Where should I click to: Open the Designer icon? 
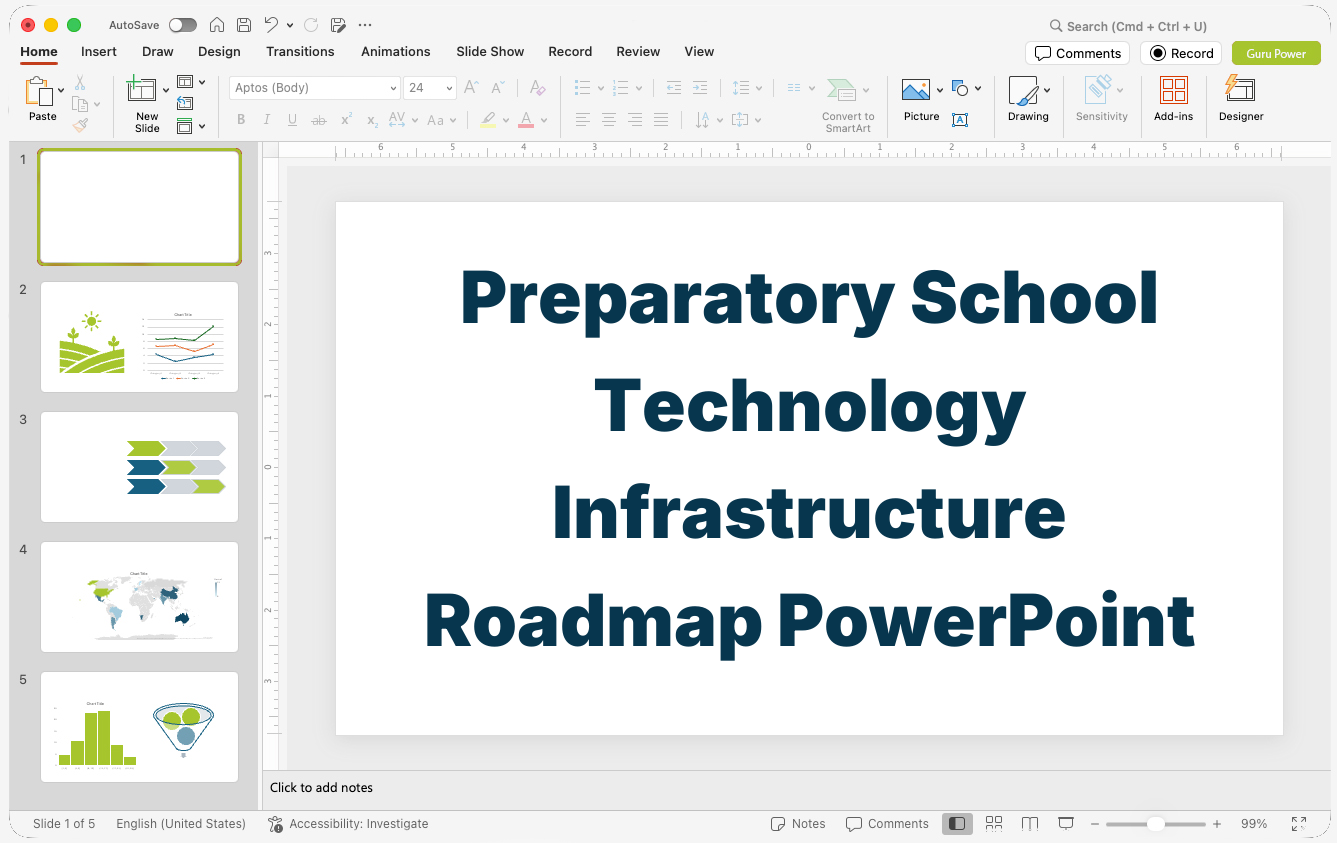(x=1240, y=90)
